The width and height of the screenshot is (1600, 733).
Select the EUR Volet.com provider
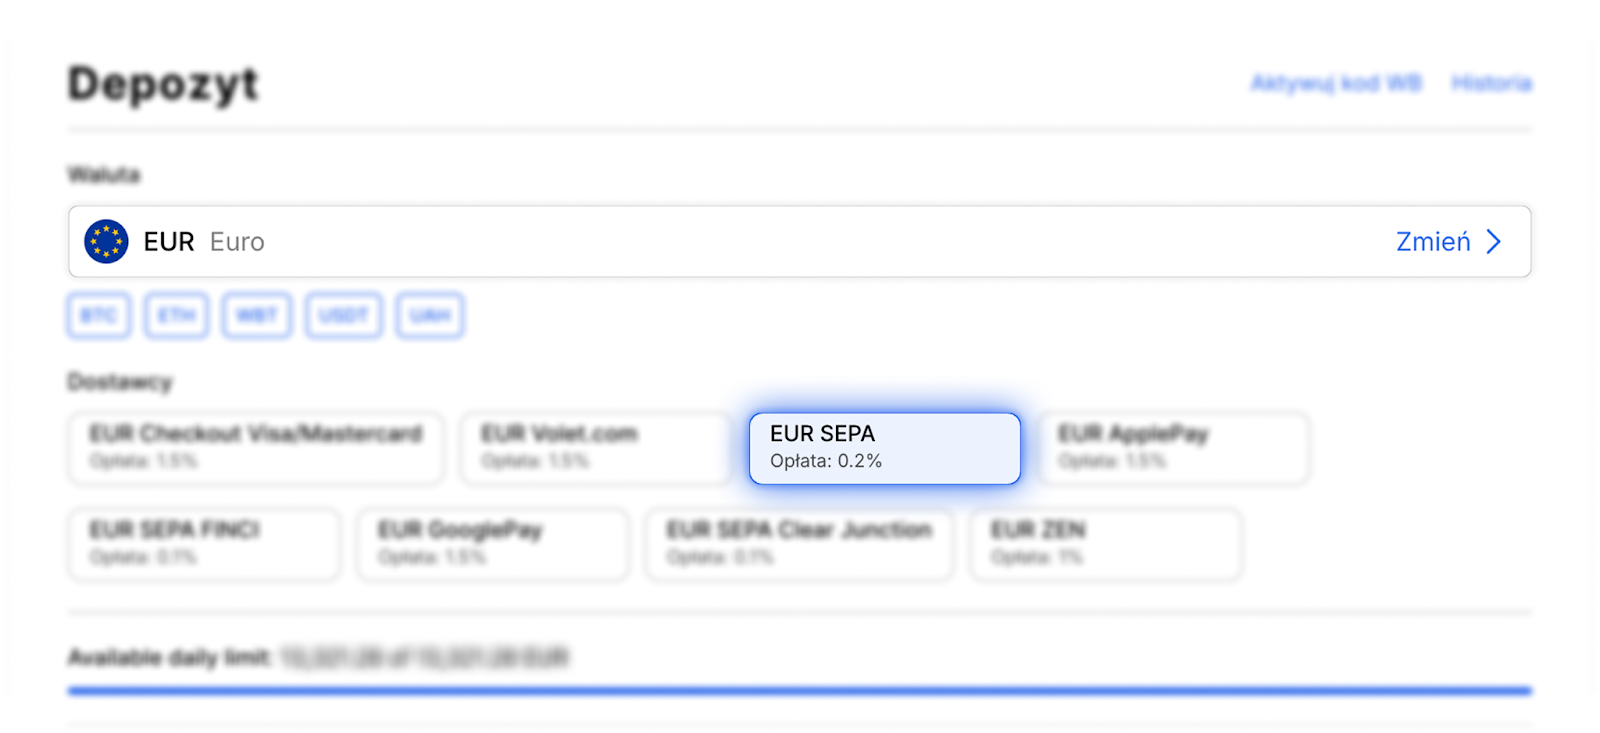[596, 447]
